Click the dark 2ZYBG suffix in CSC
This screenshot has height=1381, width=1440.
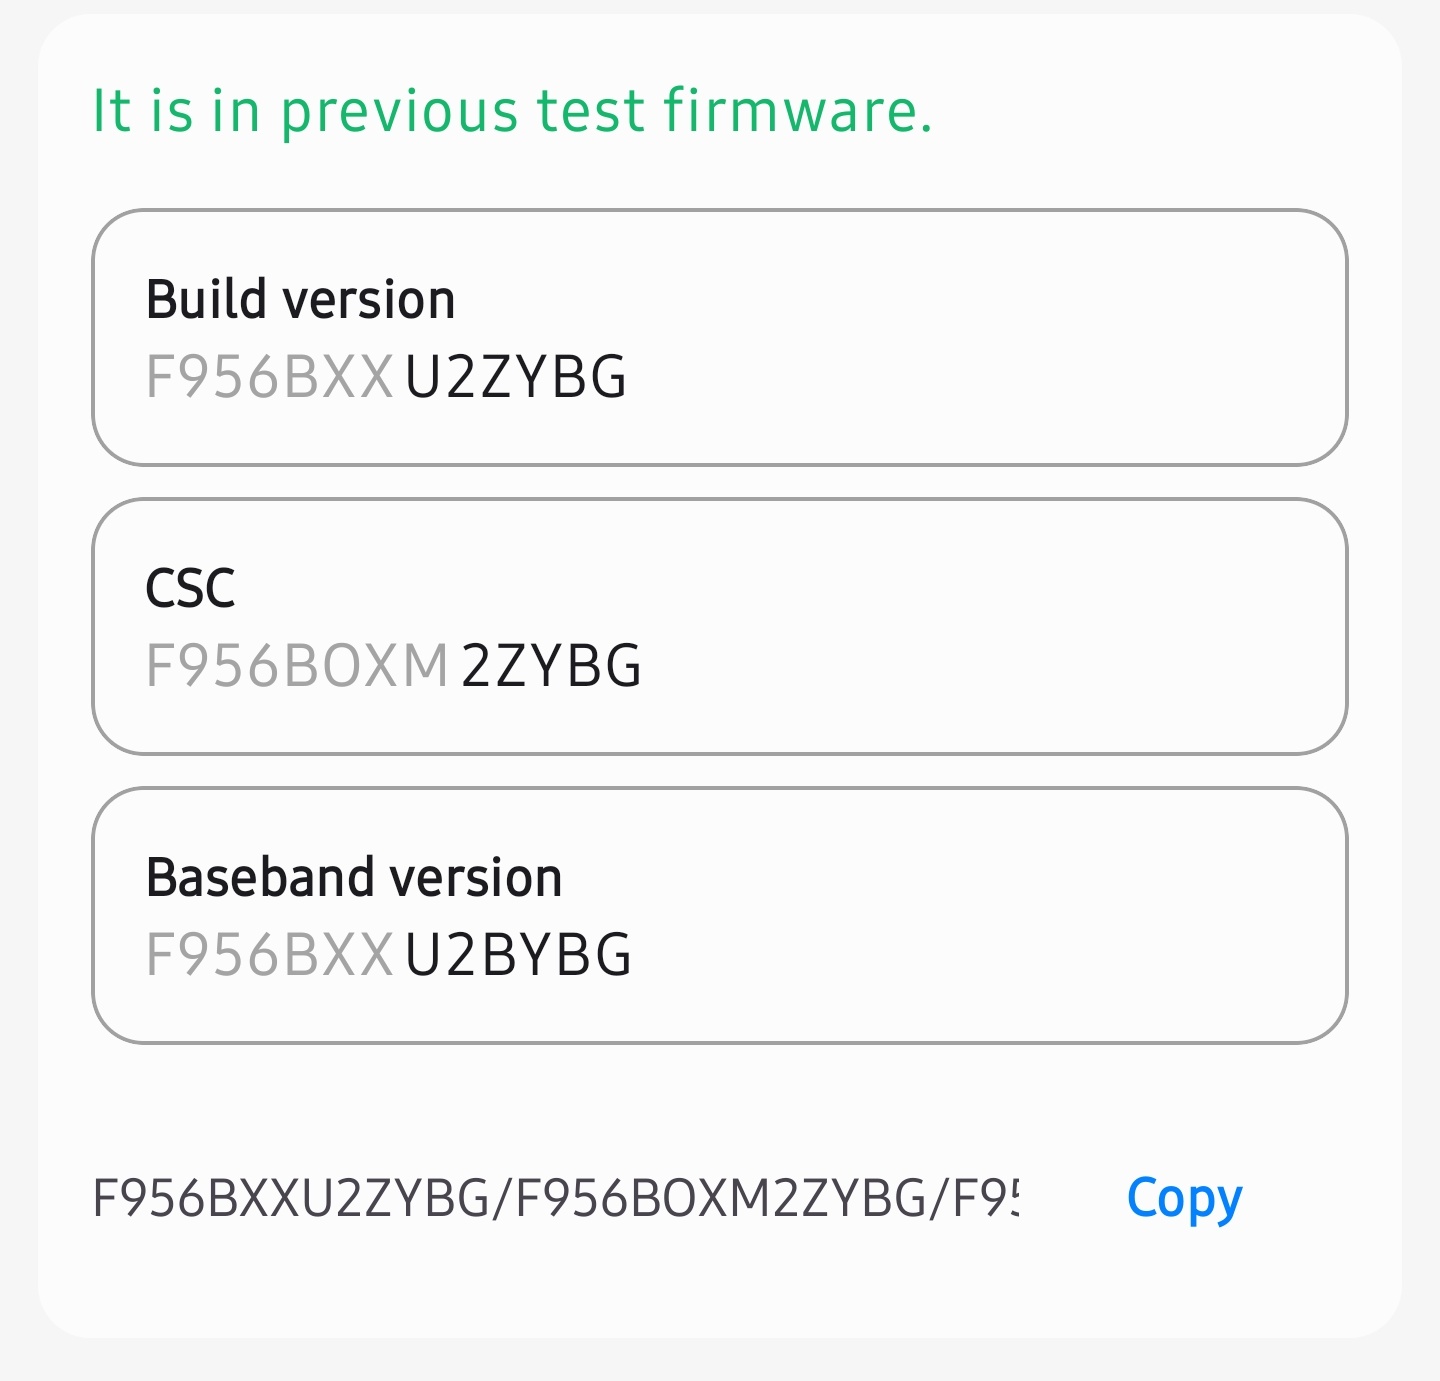point(551,667)
